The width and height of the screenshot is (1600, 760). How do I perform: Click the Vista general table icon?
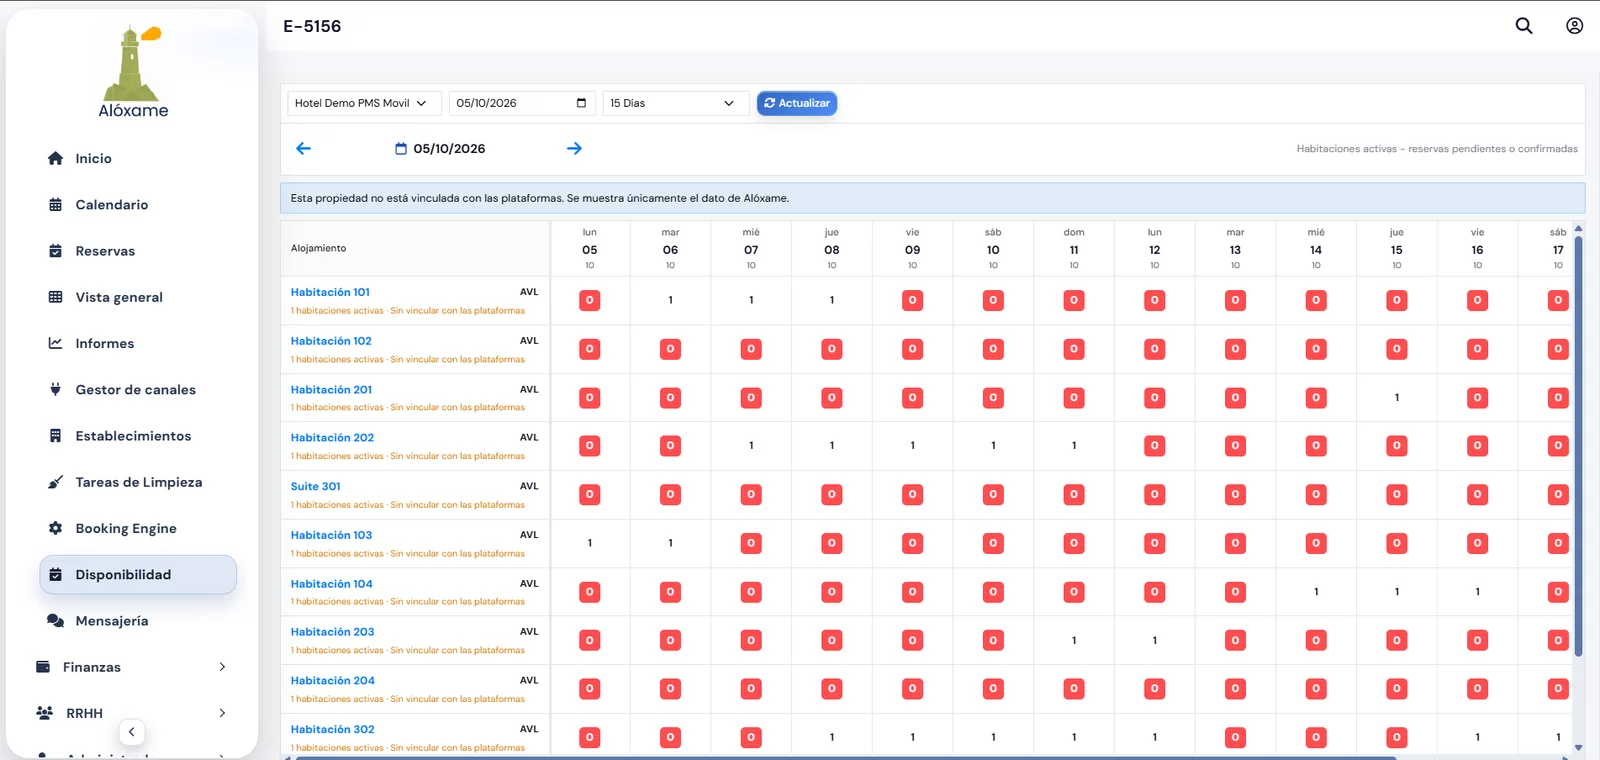55,297
